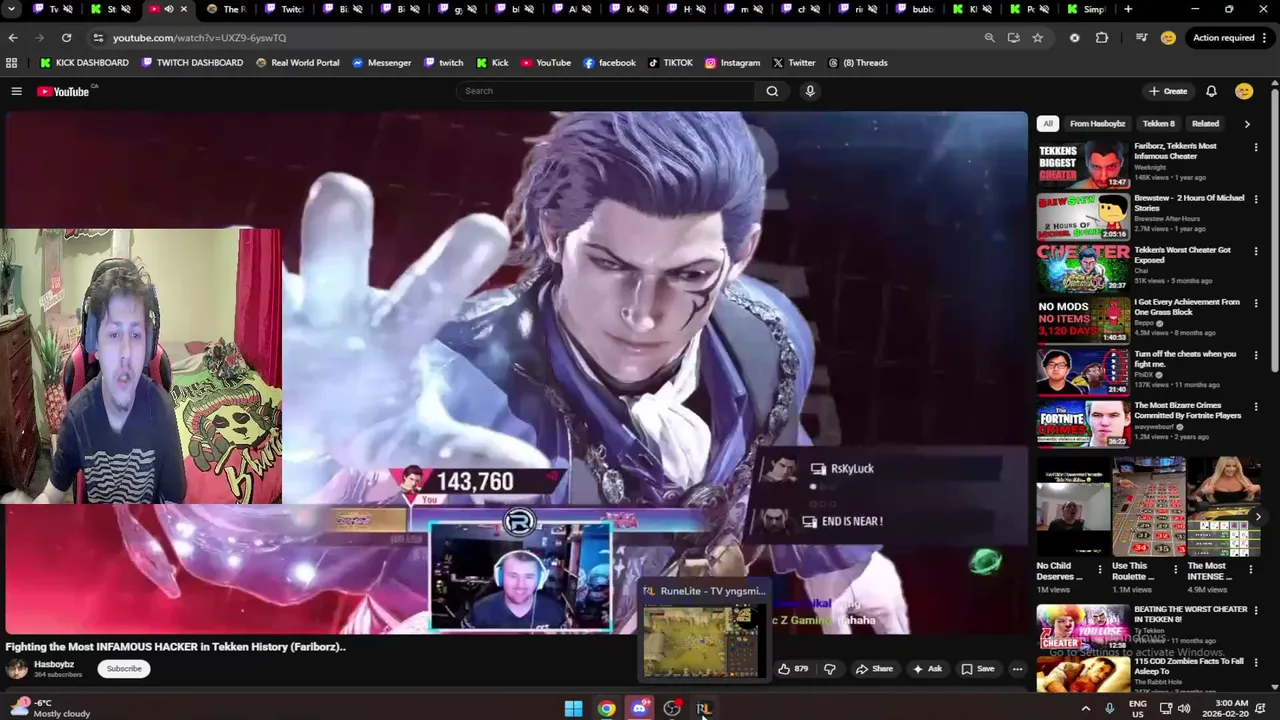Screen dimensions: 1280x720
Task: Open the TIKTOK bookmark
Action: pyautogui.click(x=670, y=63)
